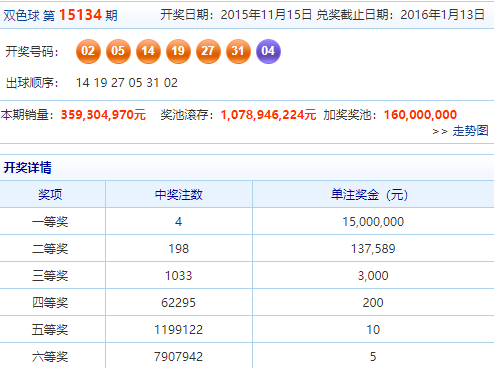This screenshot has height=368, width=494.
Task: Click the 奖池滚存 amount 1,078,946,224元
Action: click(x=268, y=115)
